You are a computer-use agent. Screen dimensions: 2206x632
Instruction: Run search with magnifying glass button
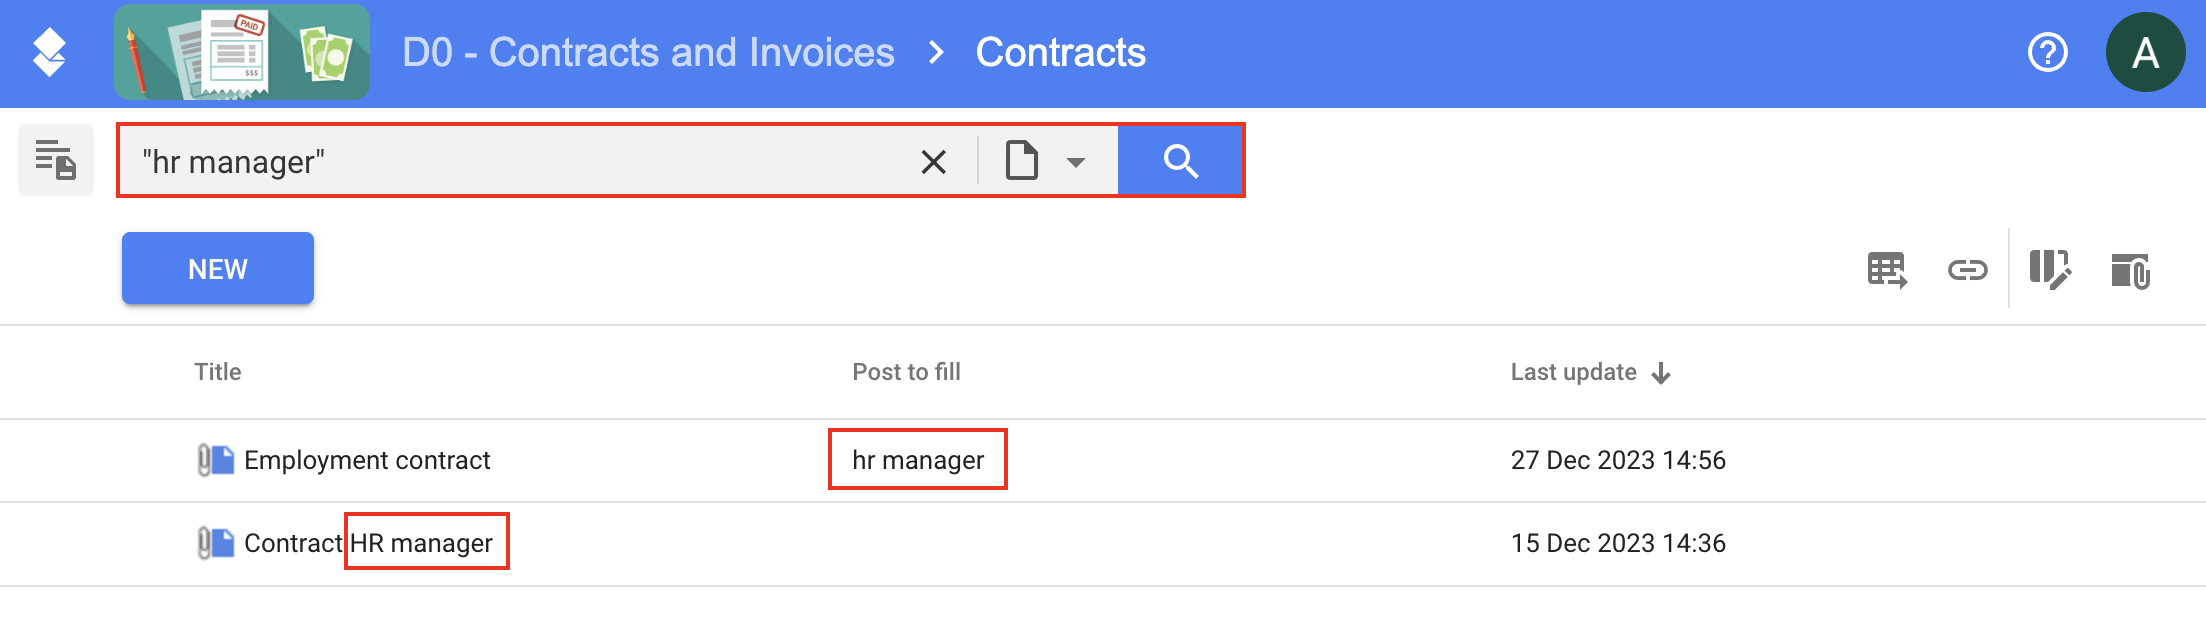[x=1180, y=160]
